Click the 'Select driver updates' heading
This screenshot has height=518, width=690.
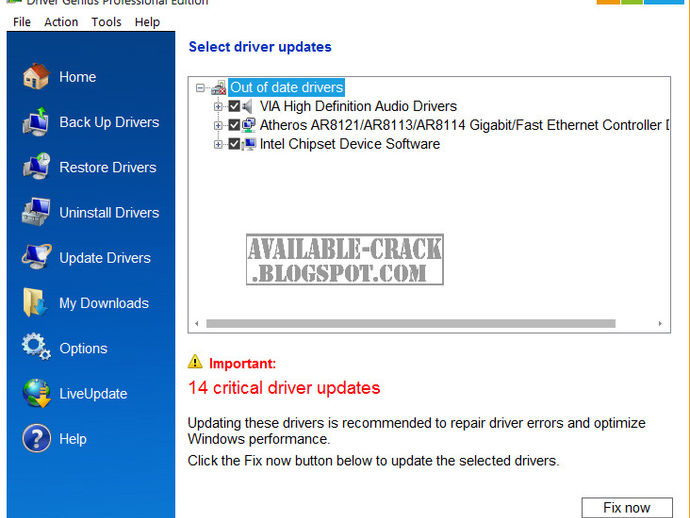pyautogui.click(x=260, y=47)
